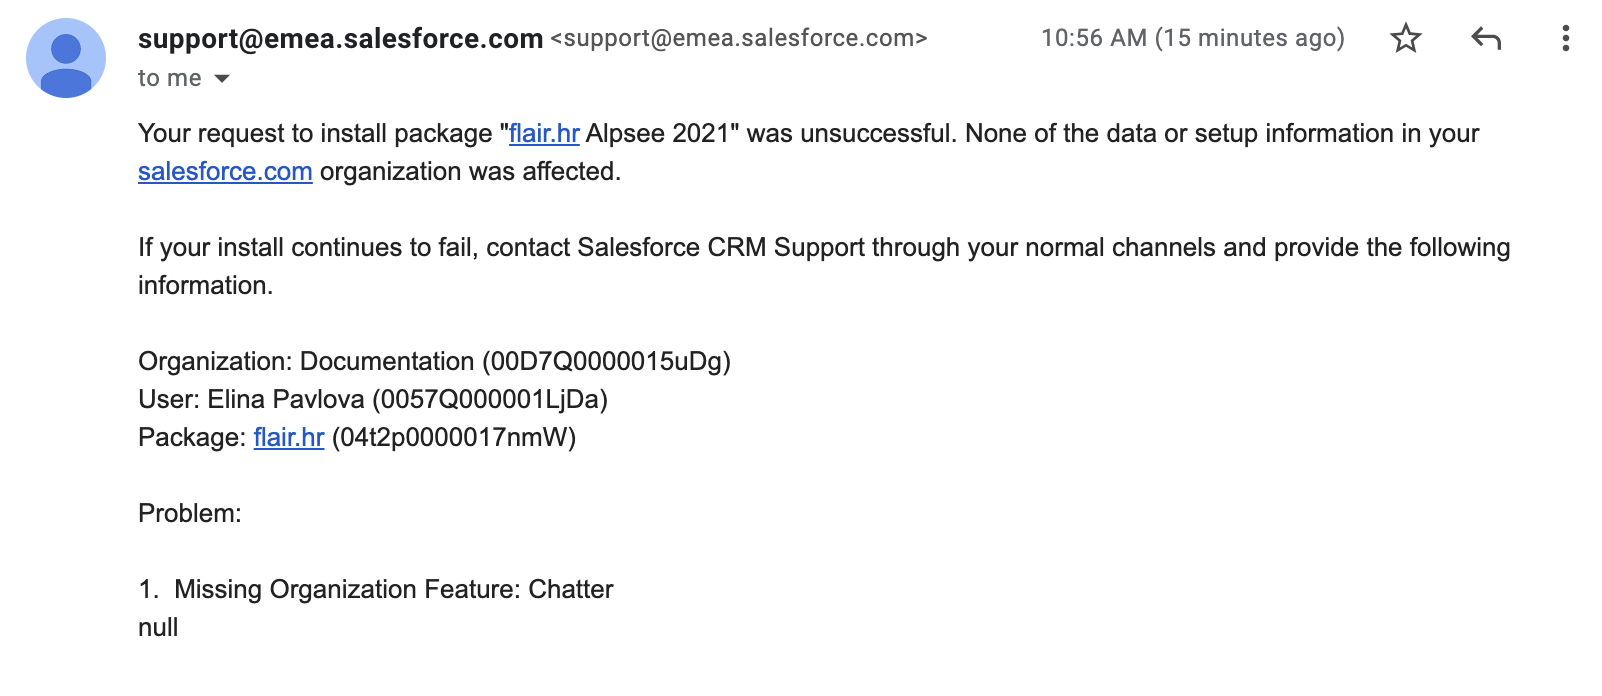Image resolution: width=1602 pixels, height=696 pixels.
Task: Click the "to me" recipient text
Action: 169,79
